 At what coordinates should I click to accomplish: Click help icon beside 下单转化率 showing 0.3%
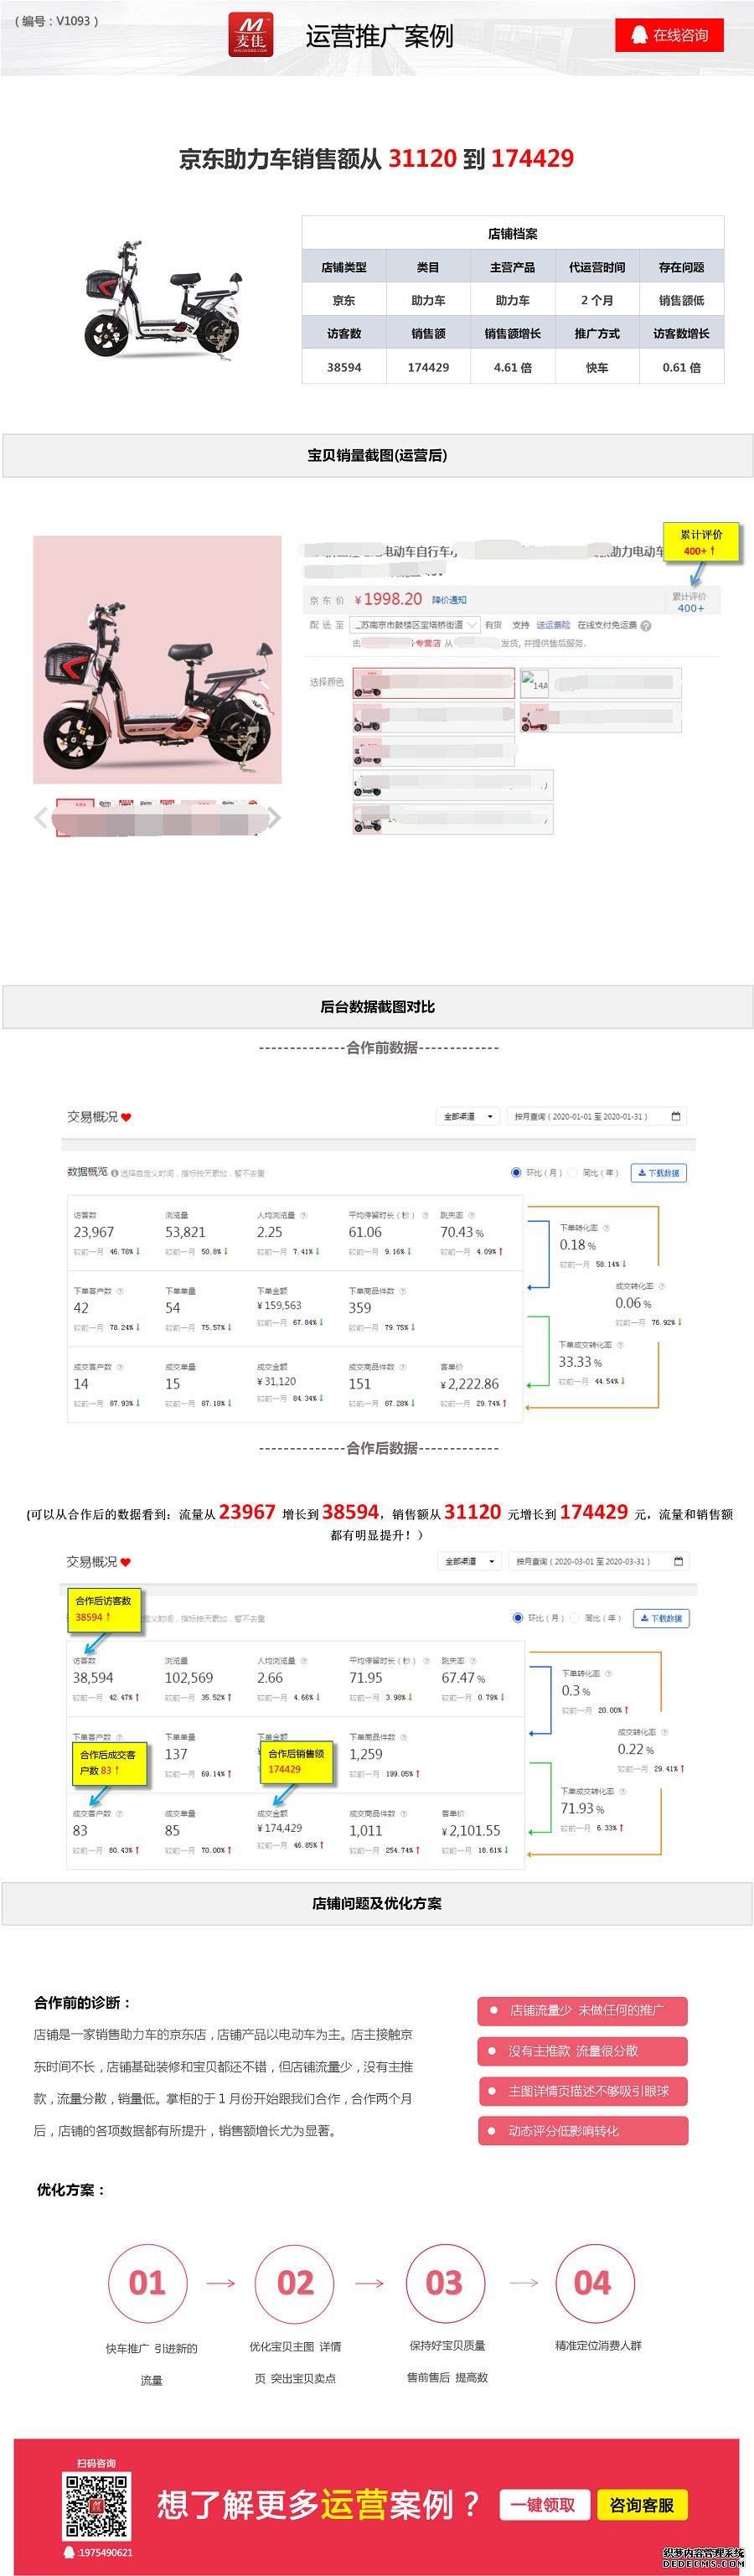click(x=609, y=1673)
